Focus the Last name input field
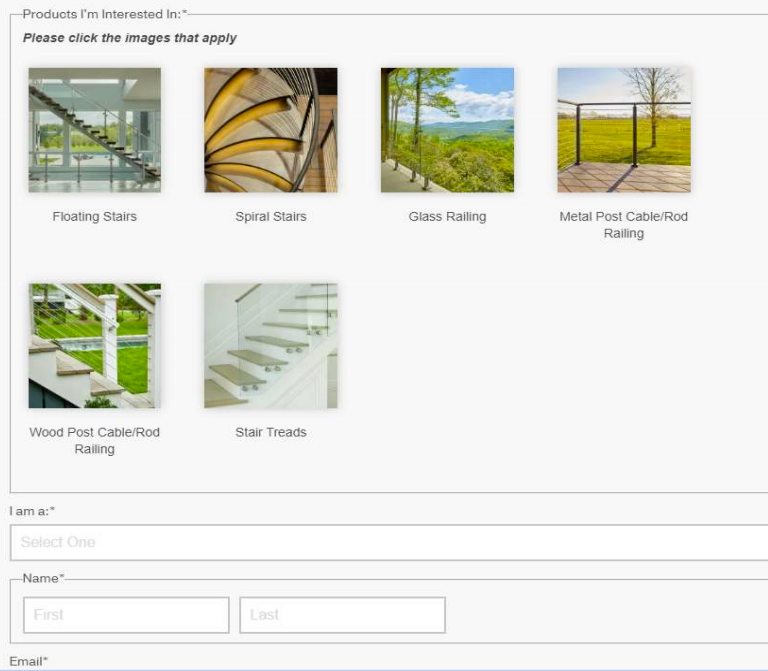This screenshot has width=768, height=671. click(342, 615)
